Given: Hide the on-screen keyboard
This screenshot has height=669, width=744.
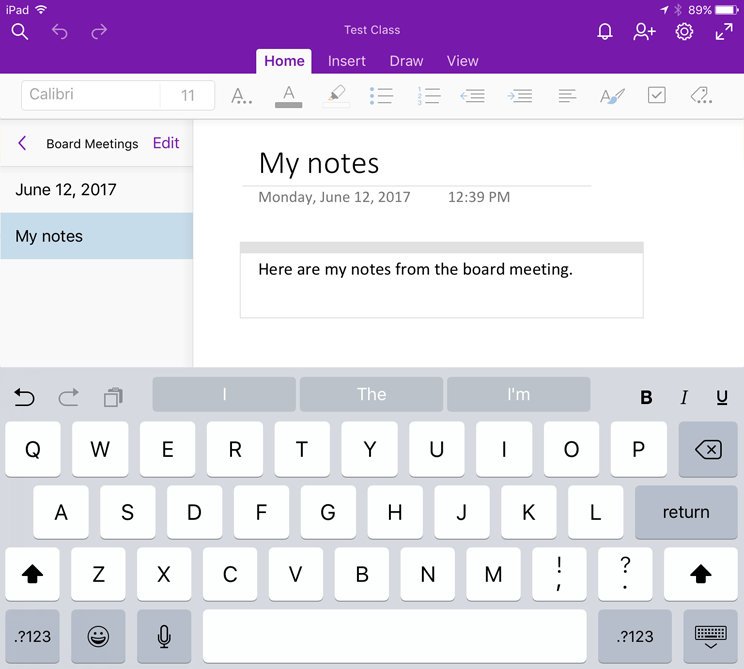Looking at the screenshot, I should [x=710, y=636].
